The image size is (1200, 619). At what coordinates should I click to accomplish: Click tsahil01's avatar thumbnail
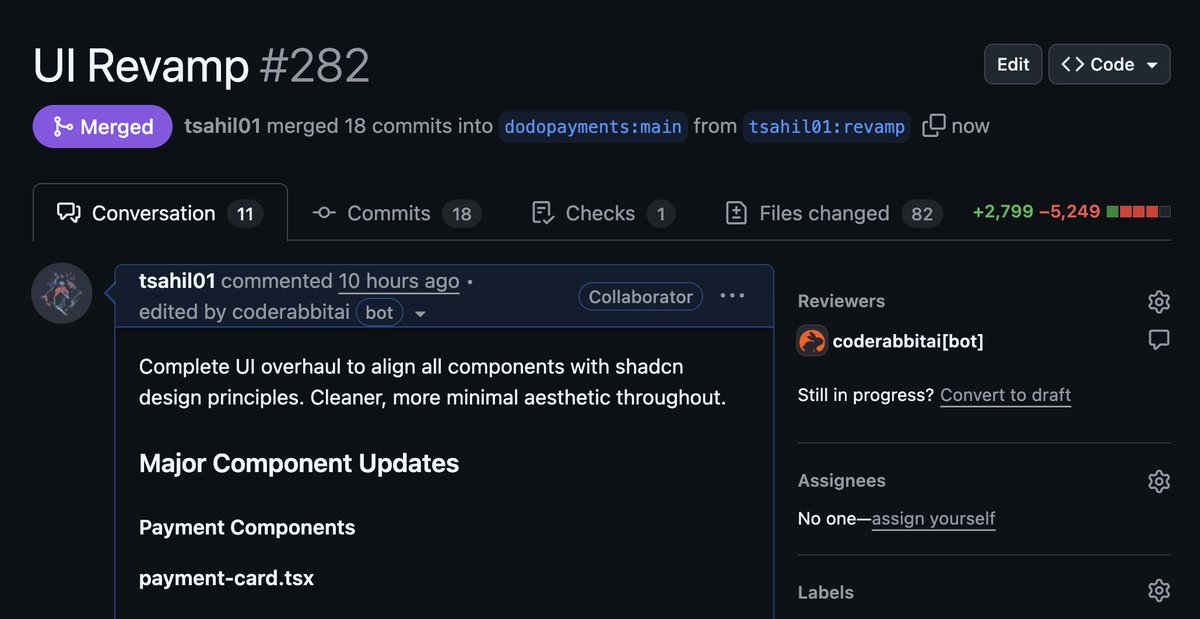point(62,292)
